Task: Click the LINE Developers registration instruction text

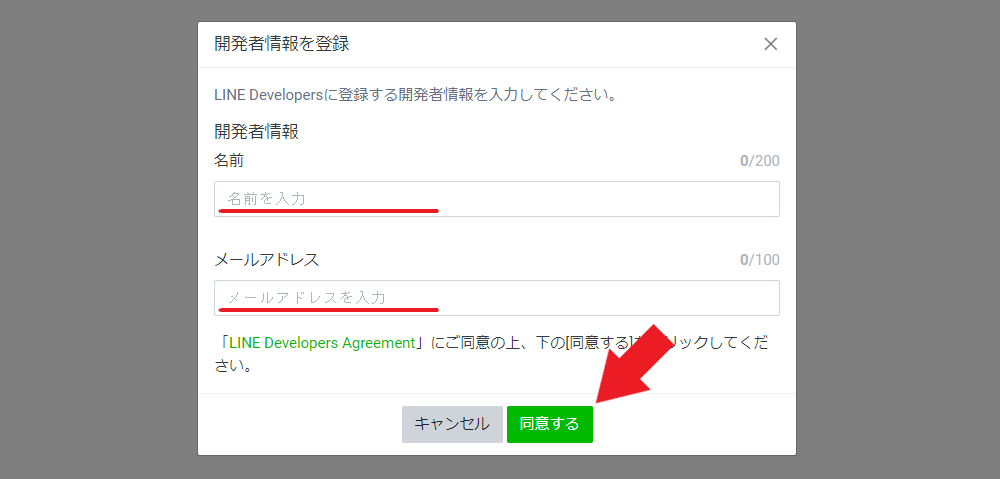Action: (x=414, y=96)
